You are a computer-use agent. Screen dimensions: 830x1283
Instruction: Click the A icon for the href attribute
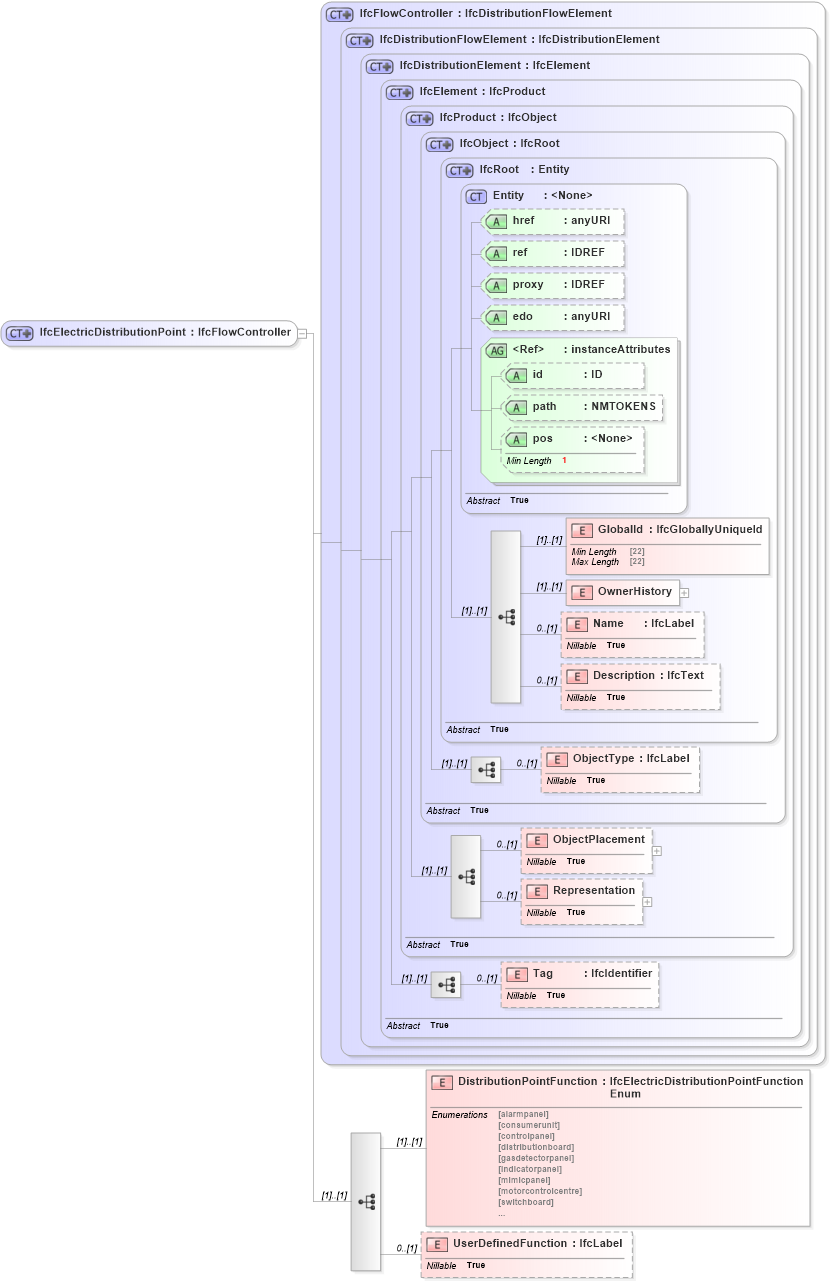[x=496, y=221]
